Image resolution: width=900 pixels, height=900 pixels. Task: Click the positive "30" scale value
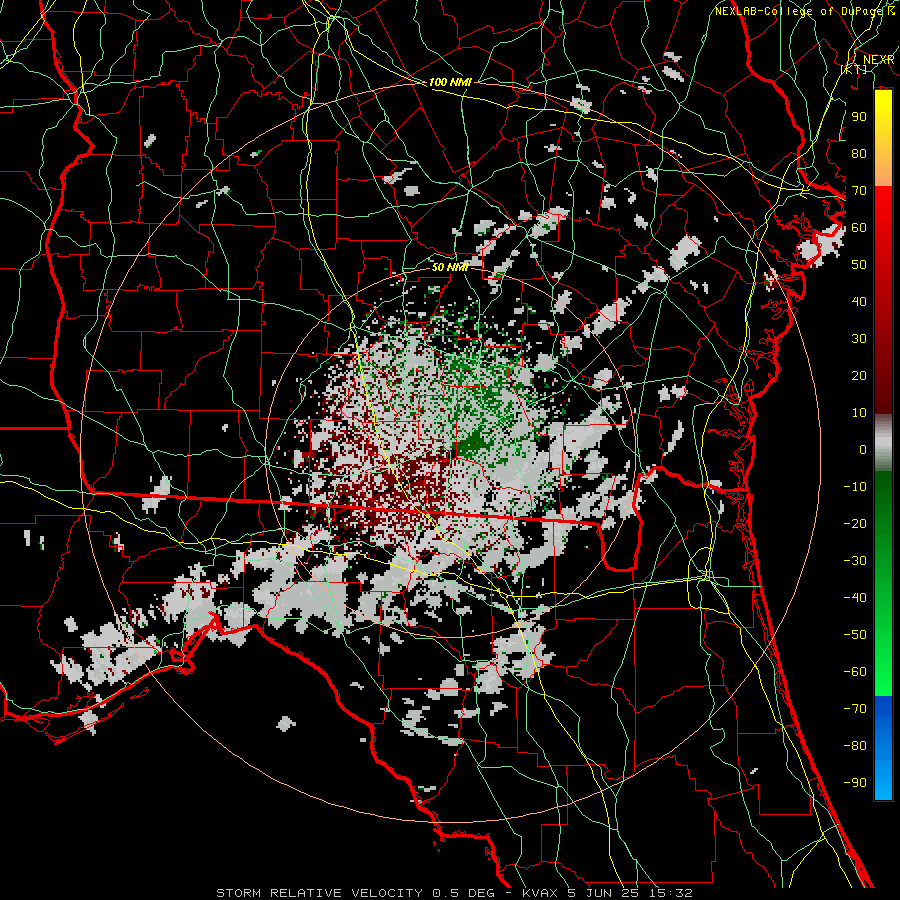[x=859, y=339]
